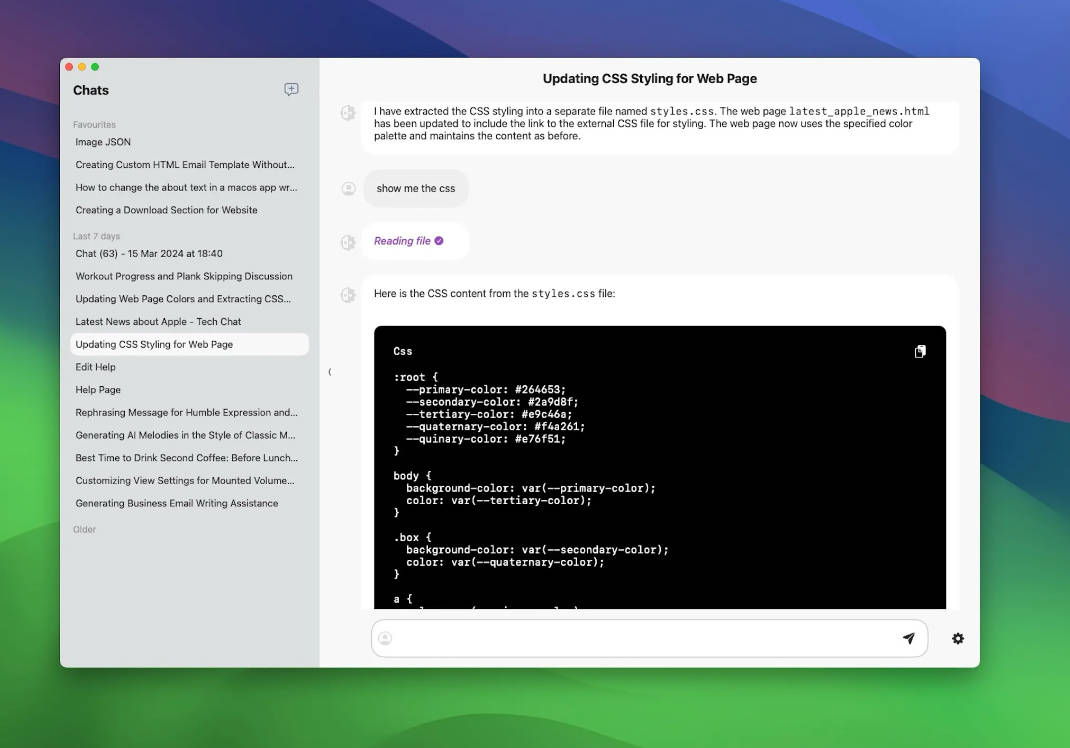
Task: Select the 'Edit Help' chat
Action: [96, 367]
